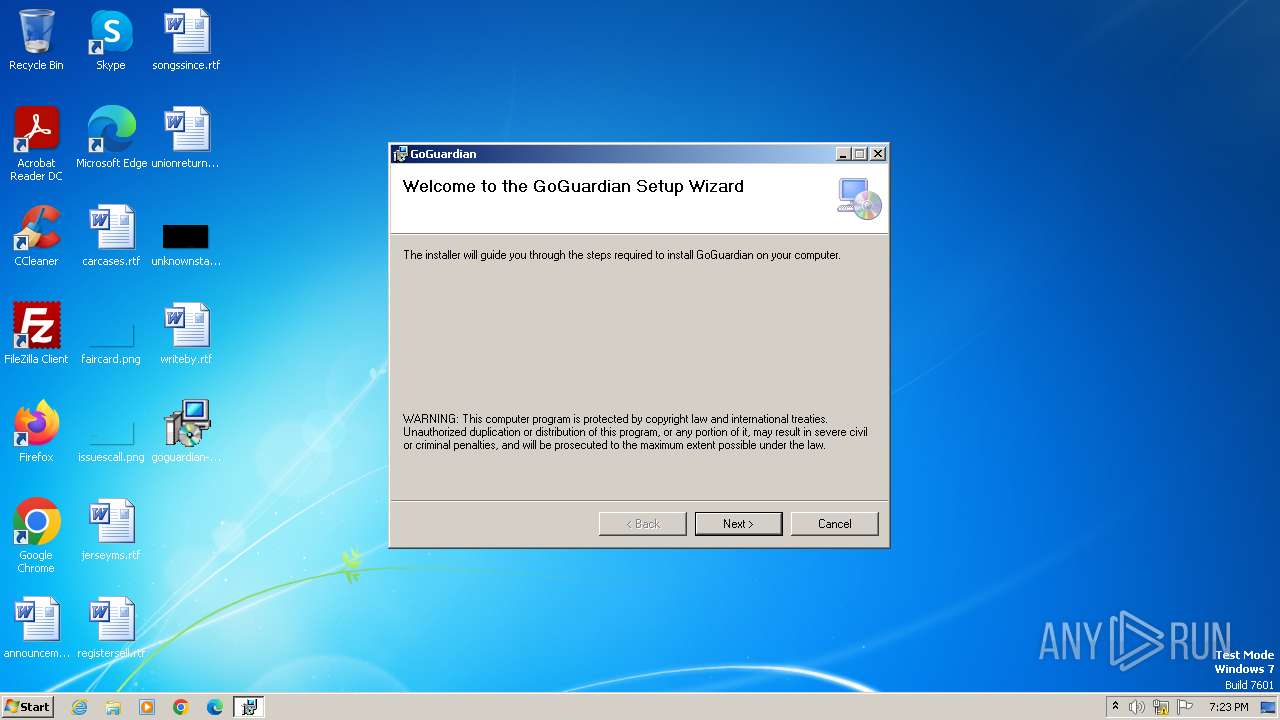
Task: Launch Edge from the taskbar
Action: (x=215, y=707)
